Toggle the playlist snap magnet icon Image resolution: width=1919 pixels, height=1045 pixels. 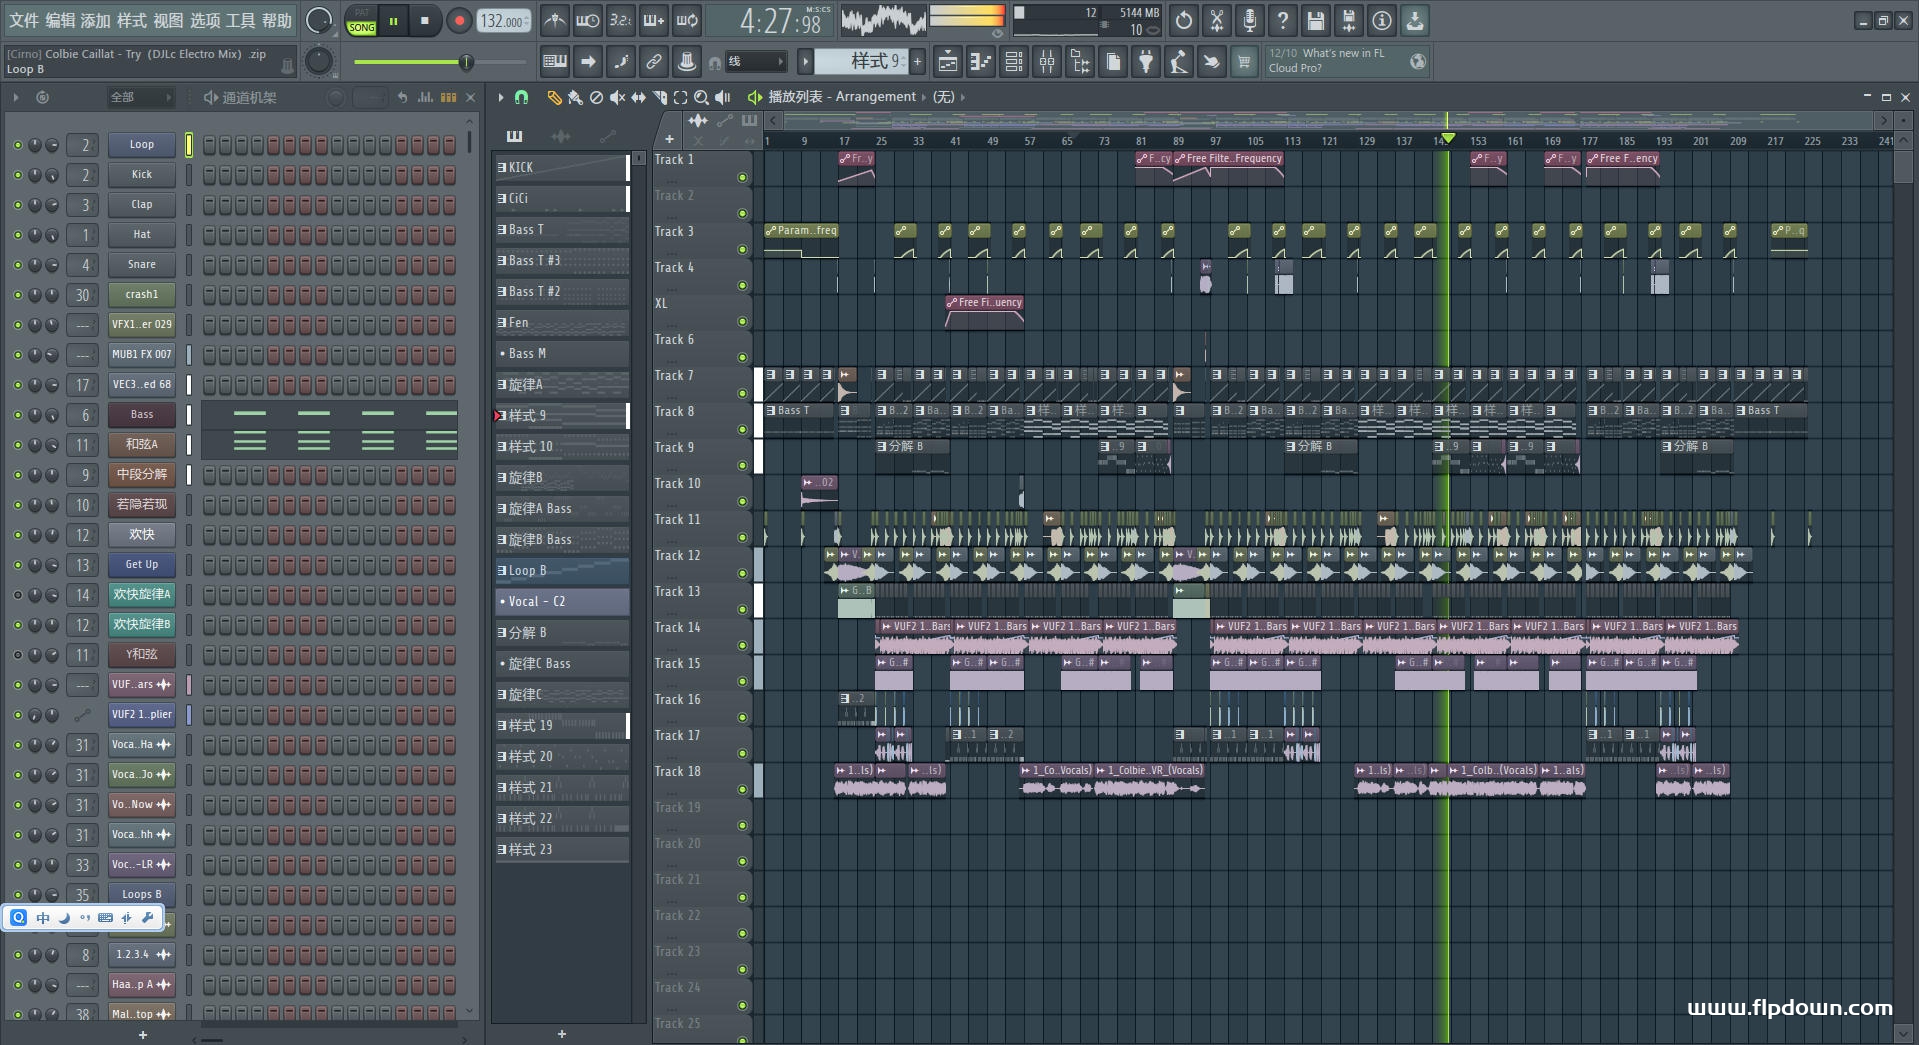[521, 97]
